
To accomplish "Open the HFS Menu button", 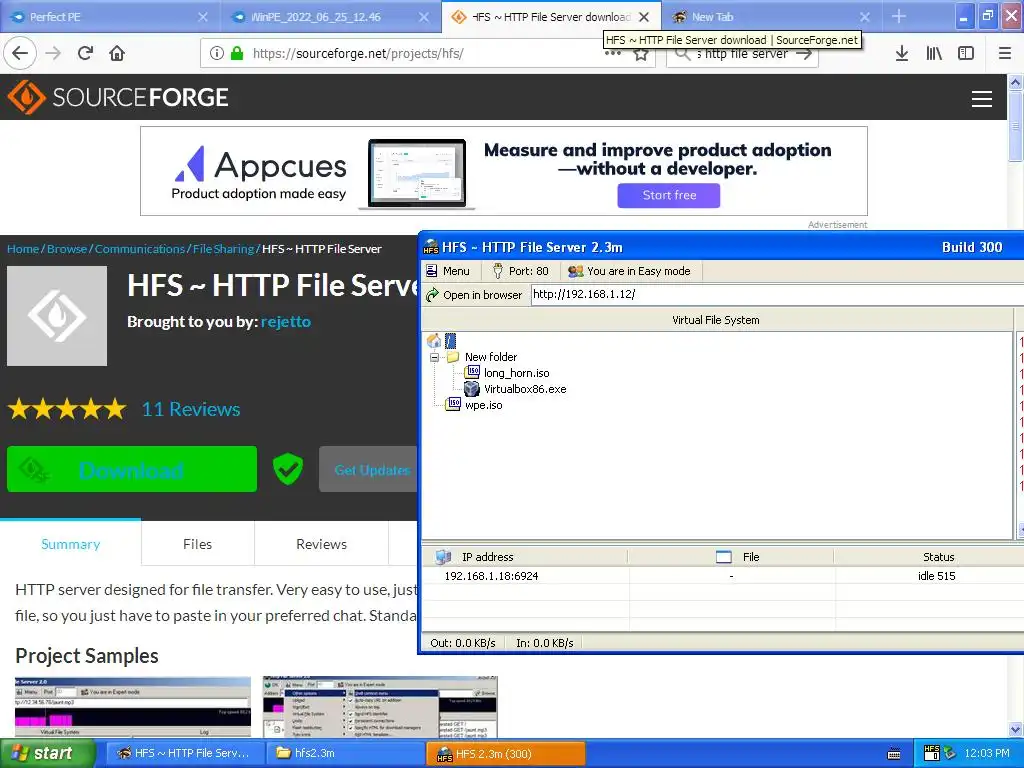I will 449,271.
